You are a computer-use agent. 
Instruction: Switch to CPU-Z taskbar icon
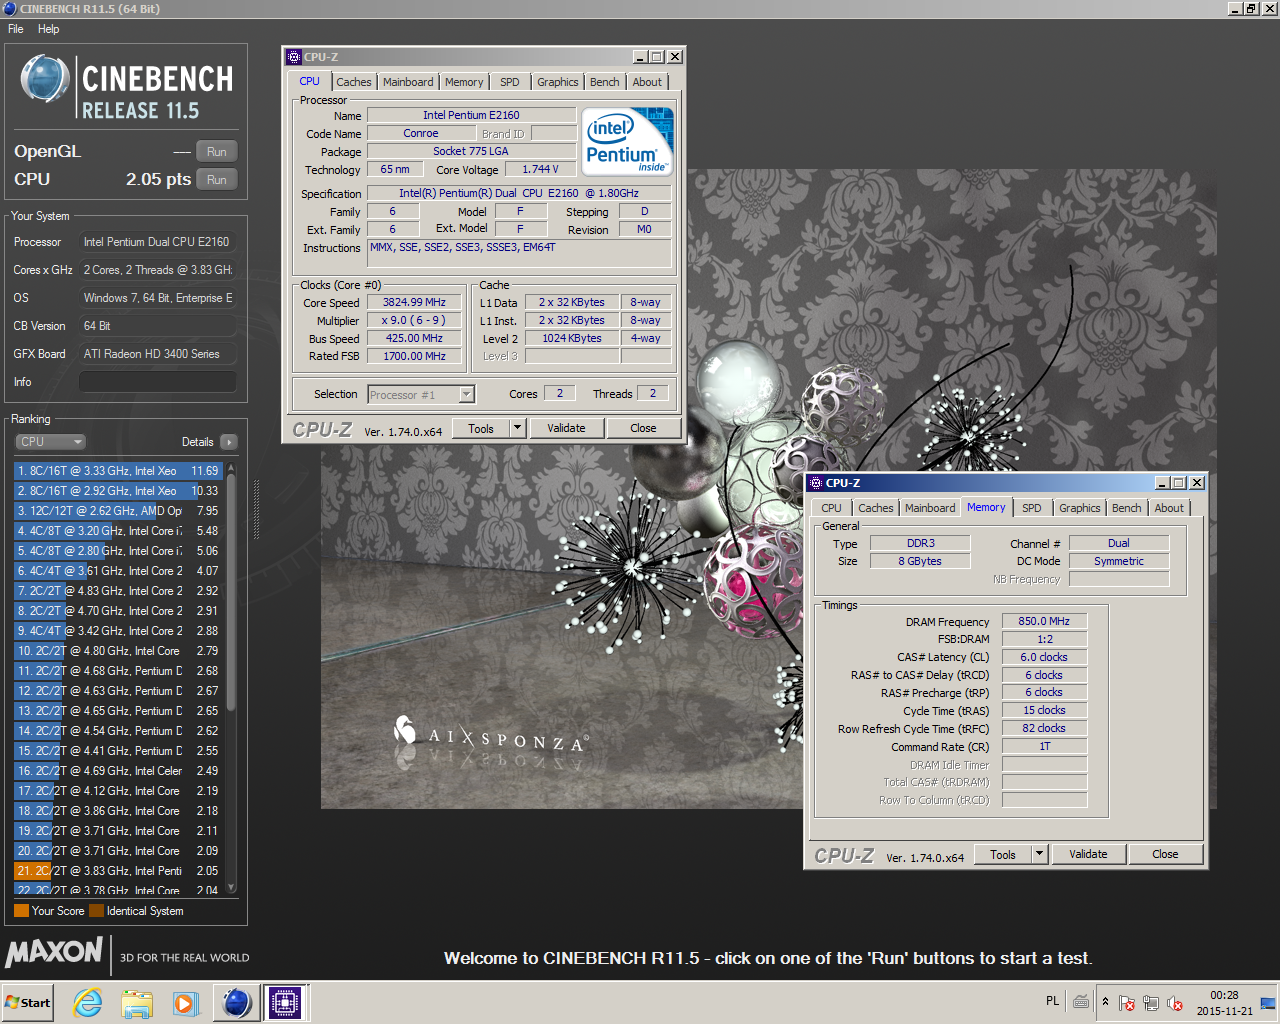[x=284, y=1003]
